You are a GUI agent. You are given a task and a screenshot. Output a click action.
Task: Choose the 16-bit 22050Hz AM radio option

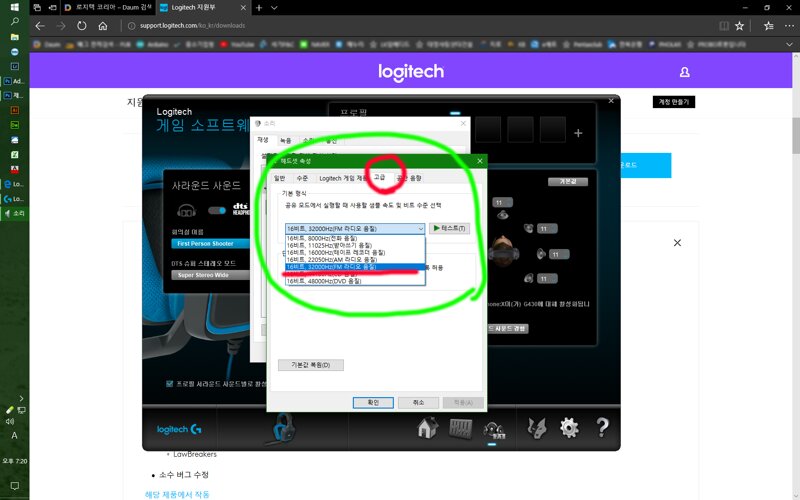[x=355, y=260]
